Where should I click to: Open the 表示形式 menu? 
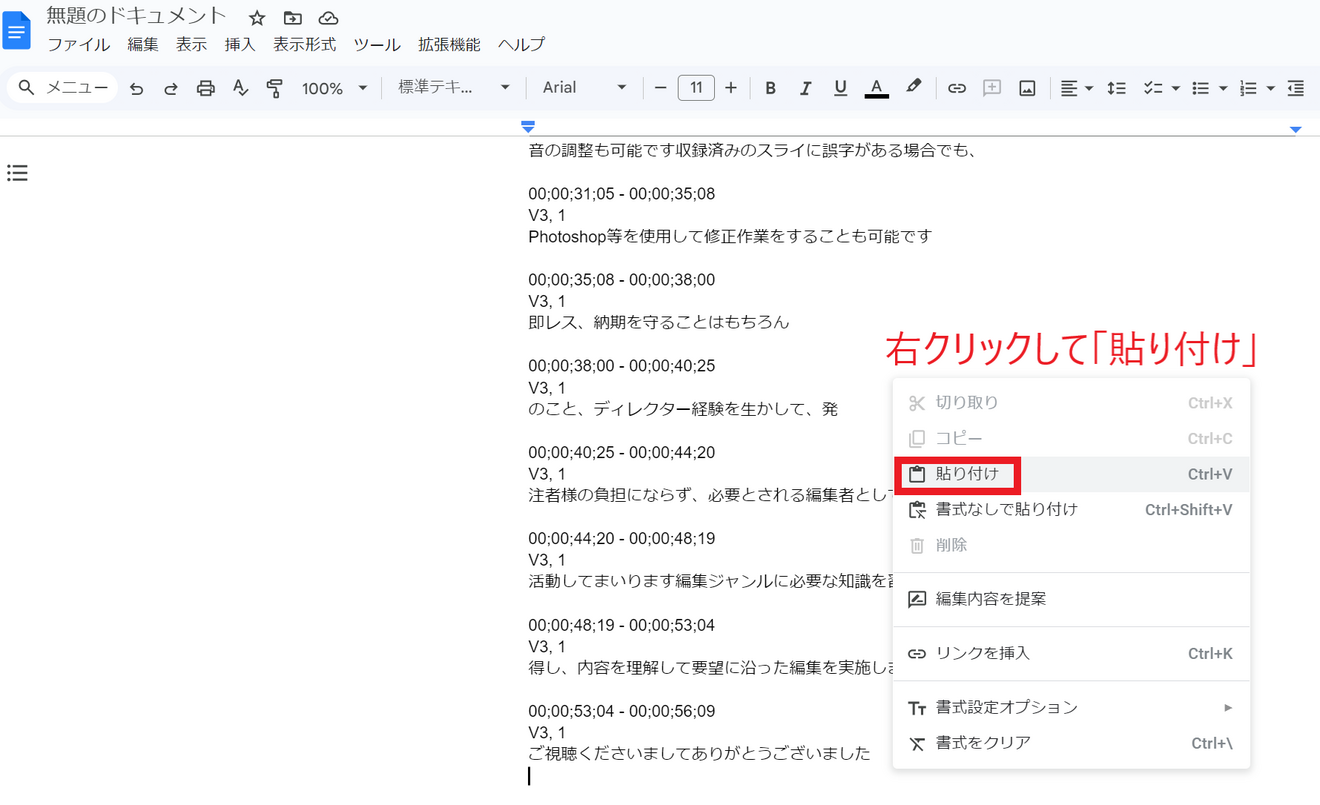(305, 45)
